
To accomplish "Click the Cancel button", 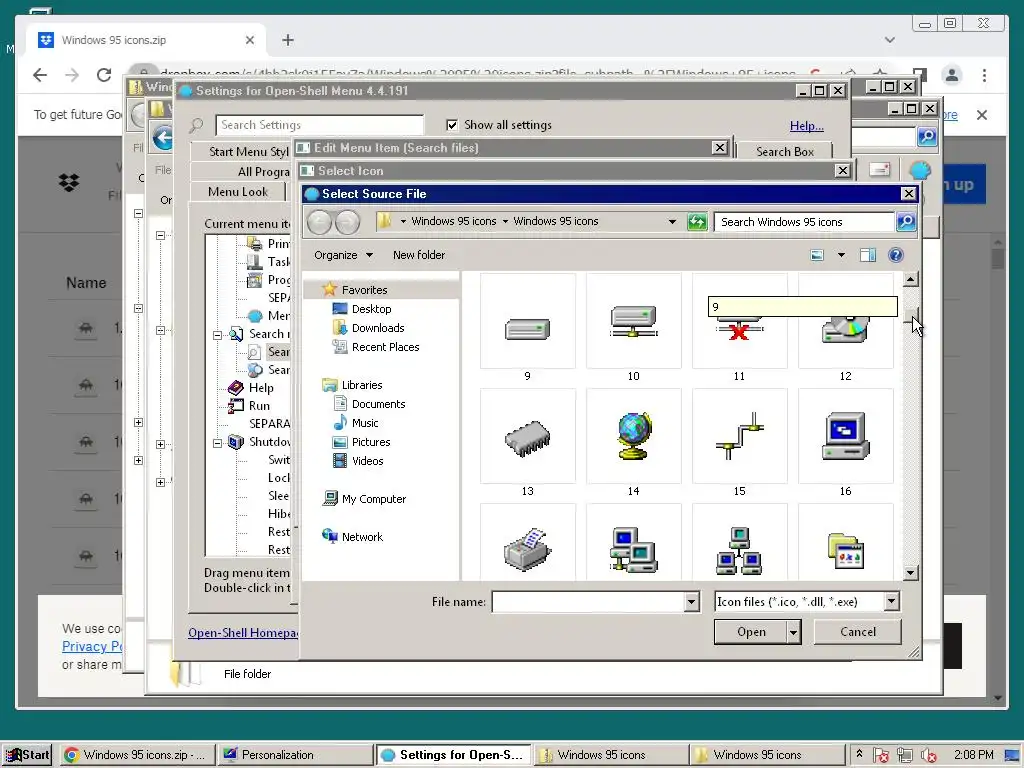I will [x=857, y=632].
